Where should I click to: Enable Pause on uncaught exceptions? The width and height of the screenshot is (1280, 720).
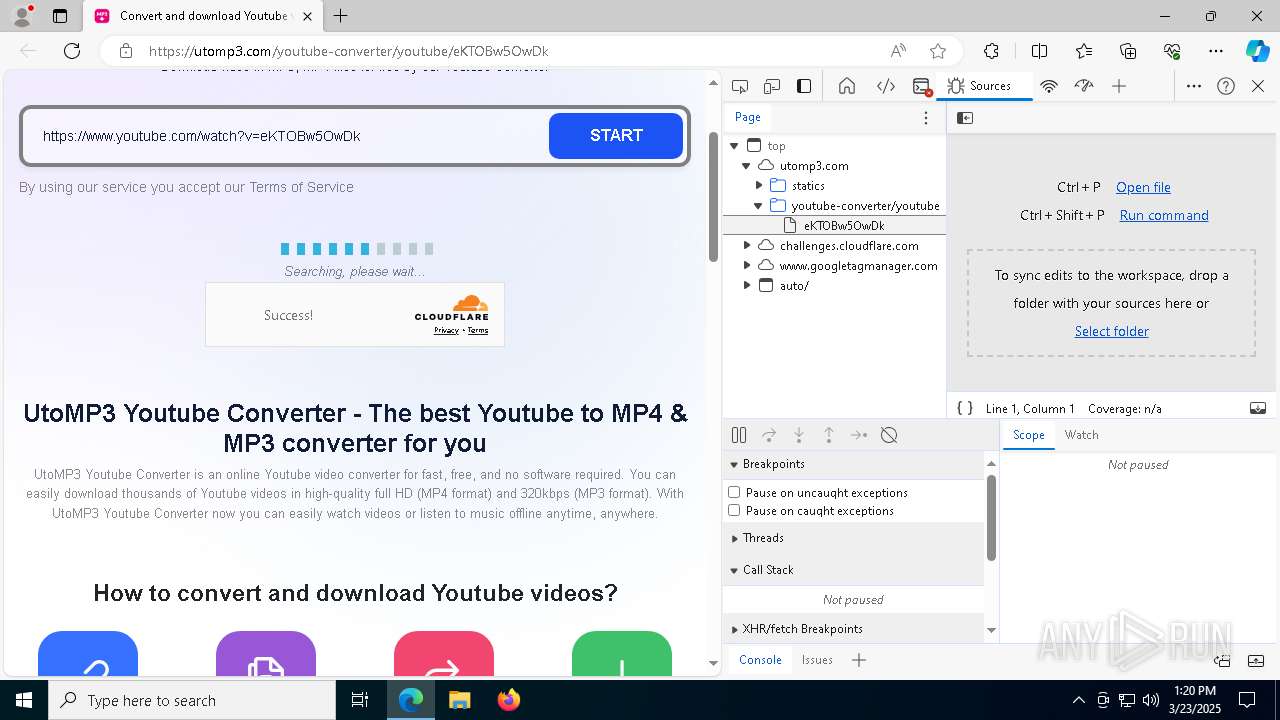(734, 492)
